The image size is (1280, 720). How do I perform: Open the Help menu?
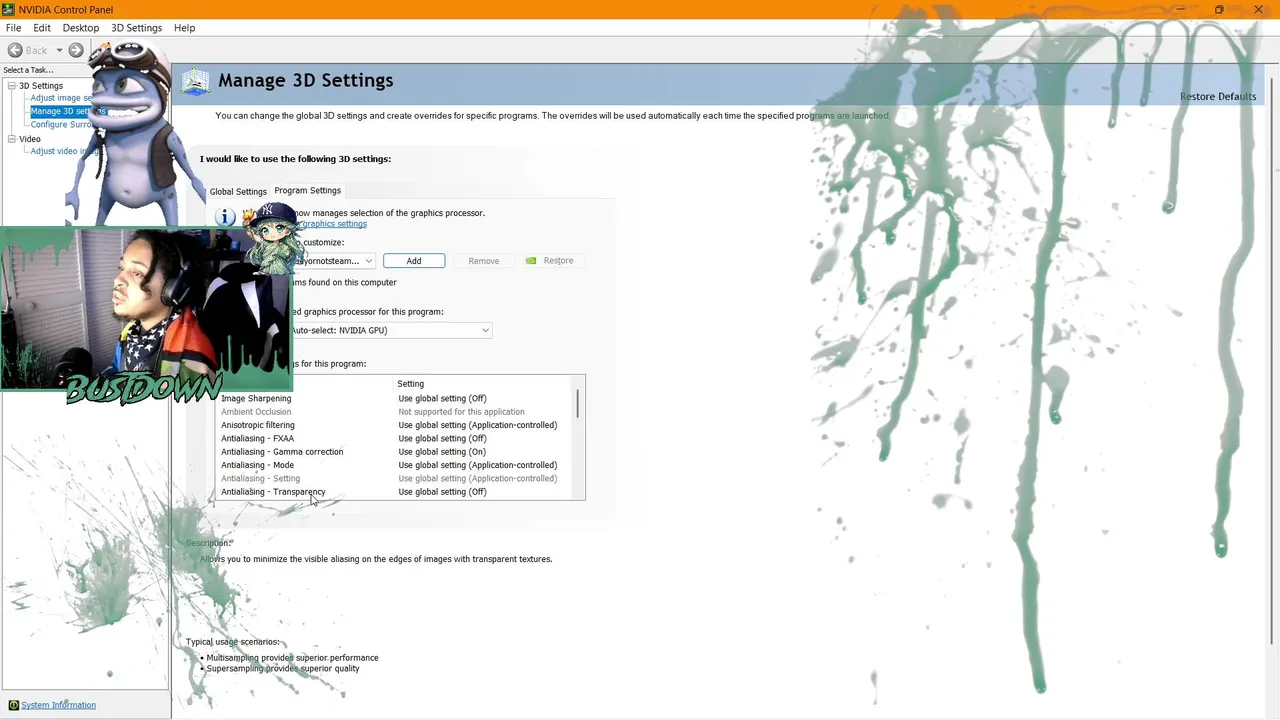184,28
